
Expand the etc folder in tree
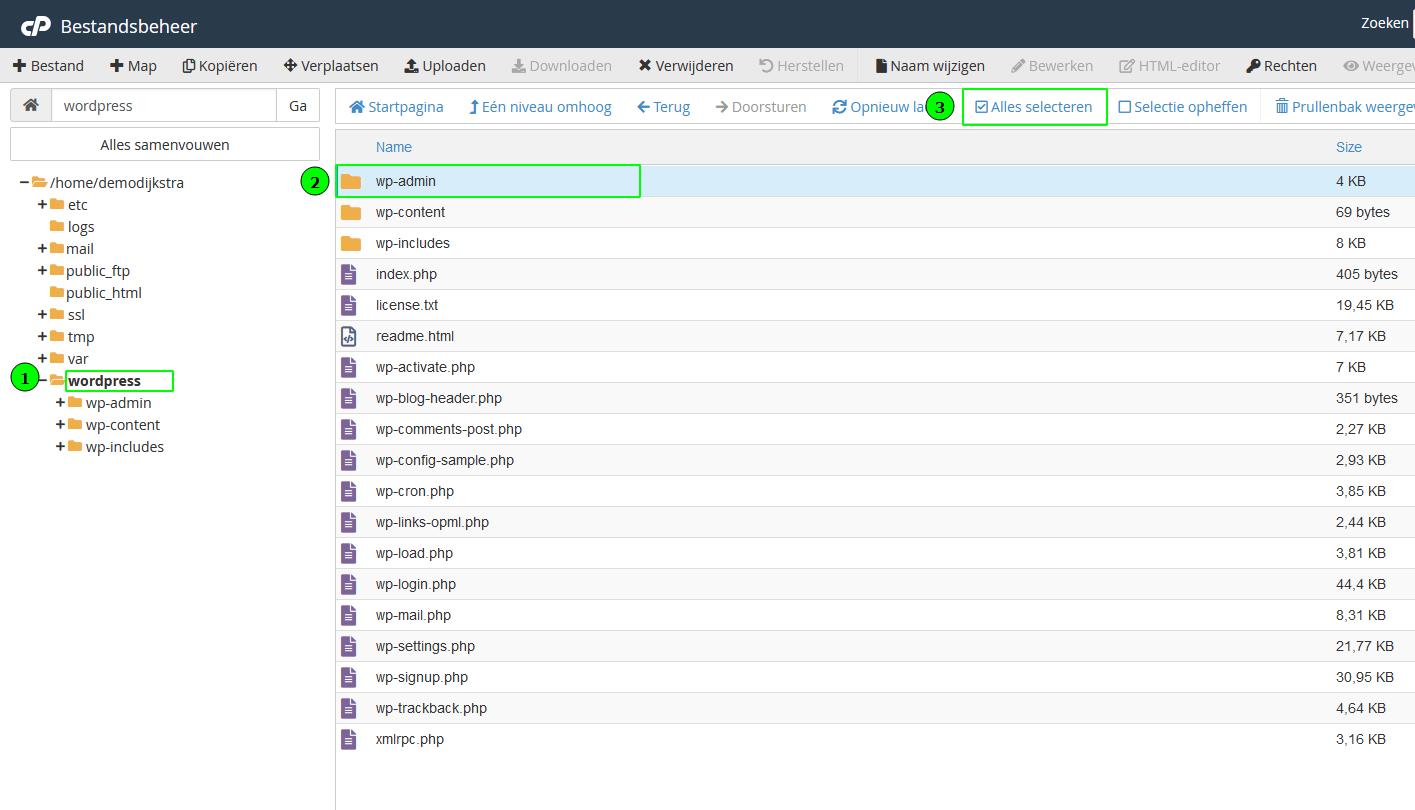(x=42, y=204)
